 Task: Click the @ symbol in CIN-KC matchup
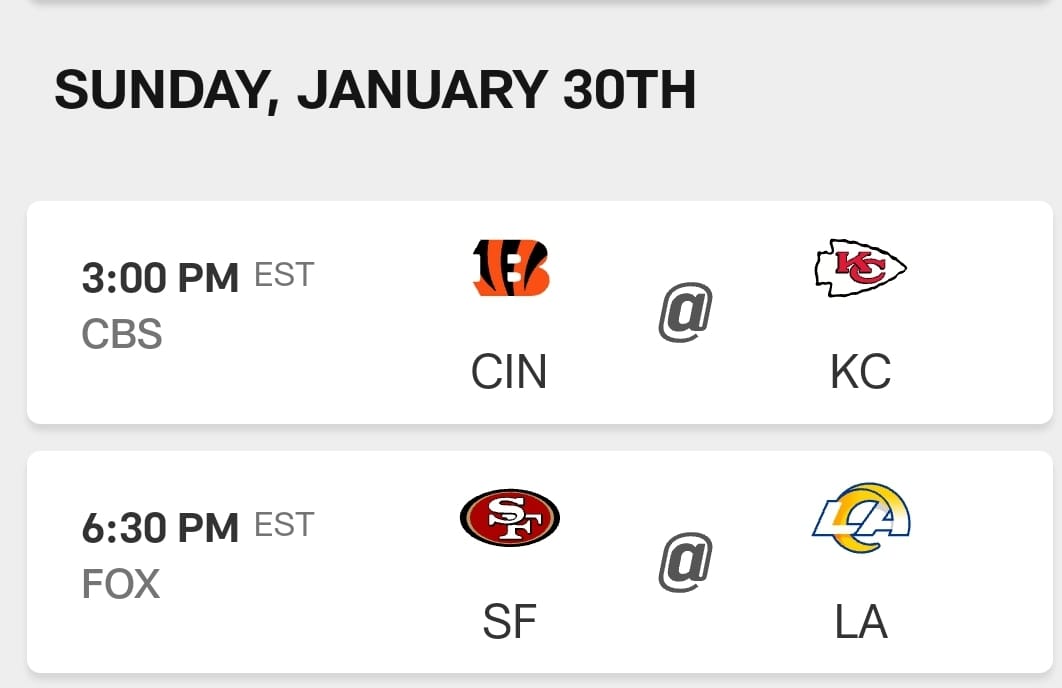(x=685, y=315)
